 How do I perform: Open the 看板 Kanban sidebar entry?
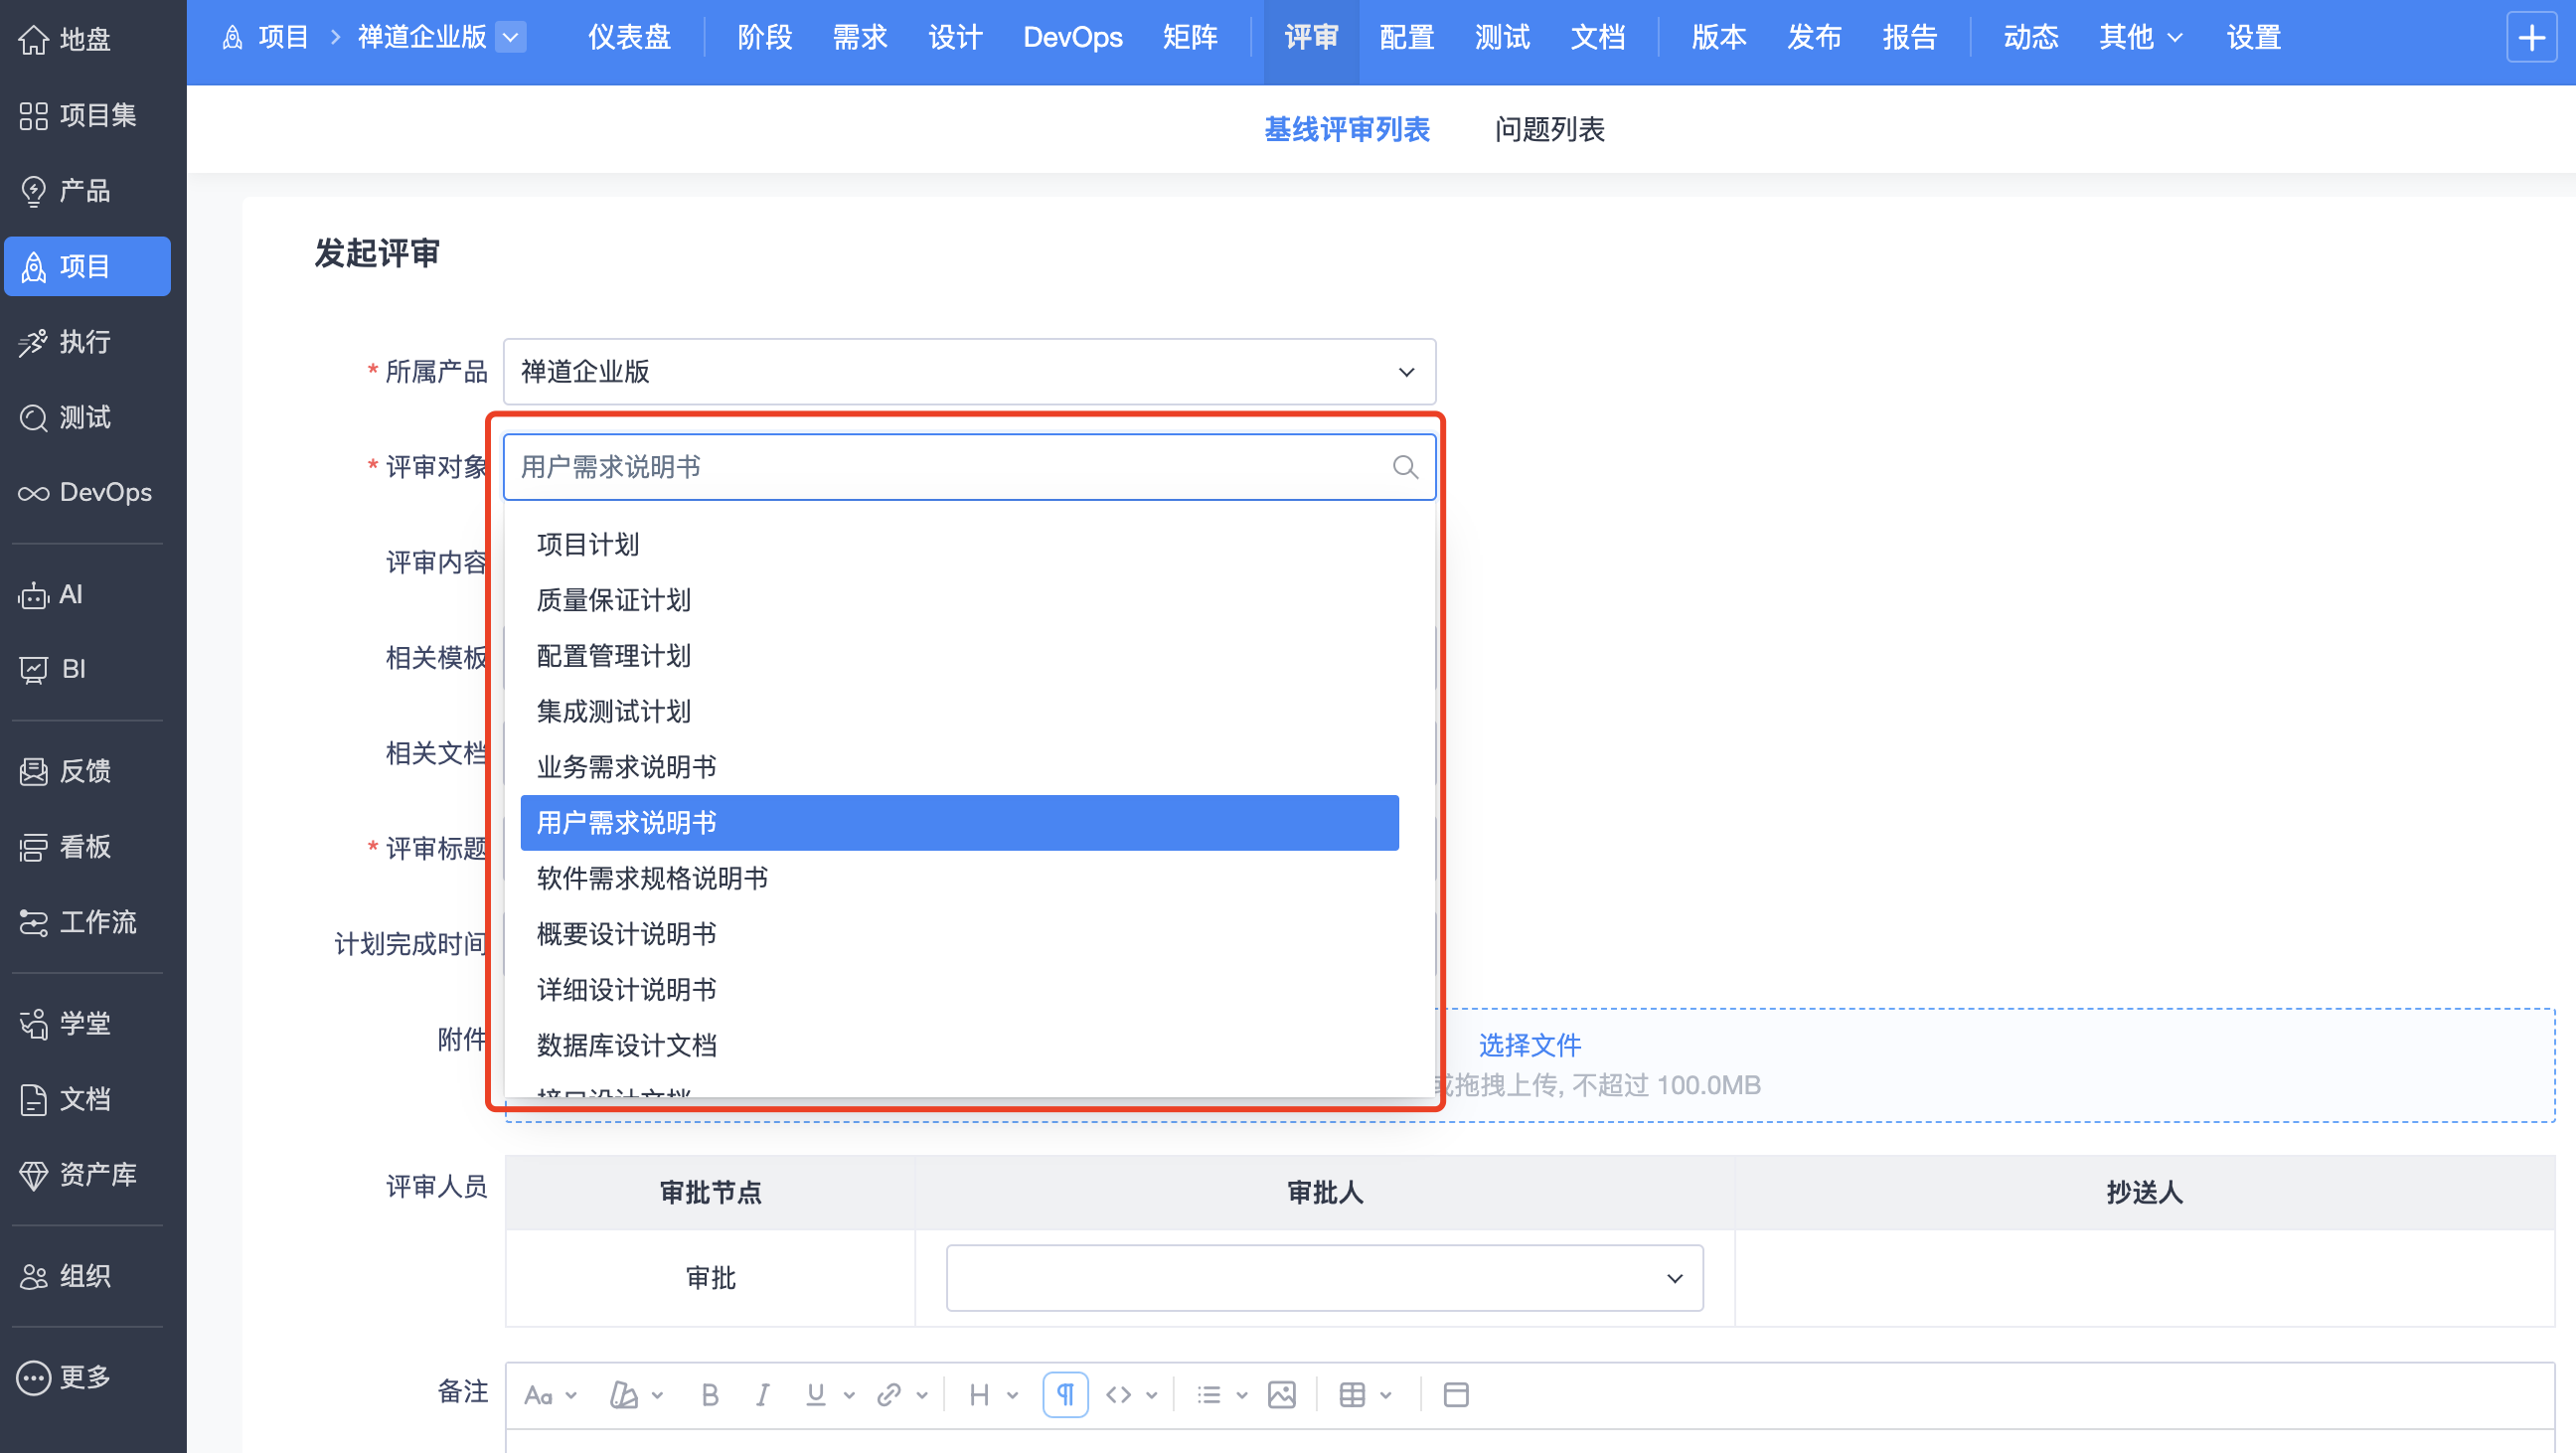click(84, 847)
